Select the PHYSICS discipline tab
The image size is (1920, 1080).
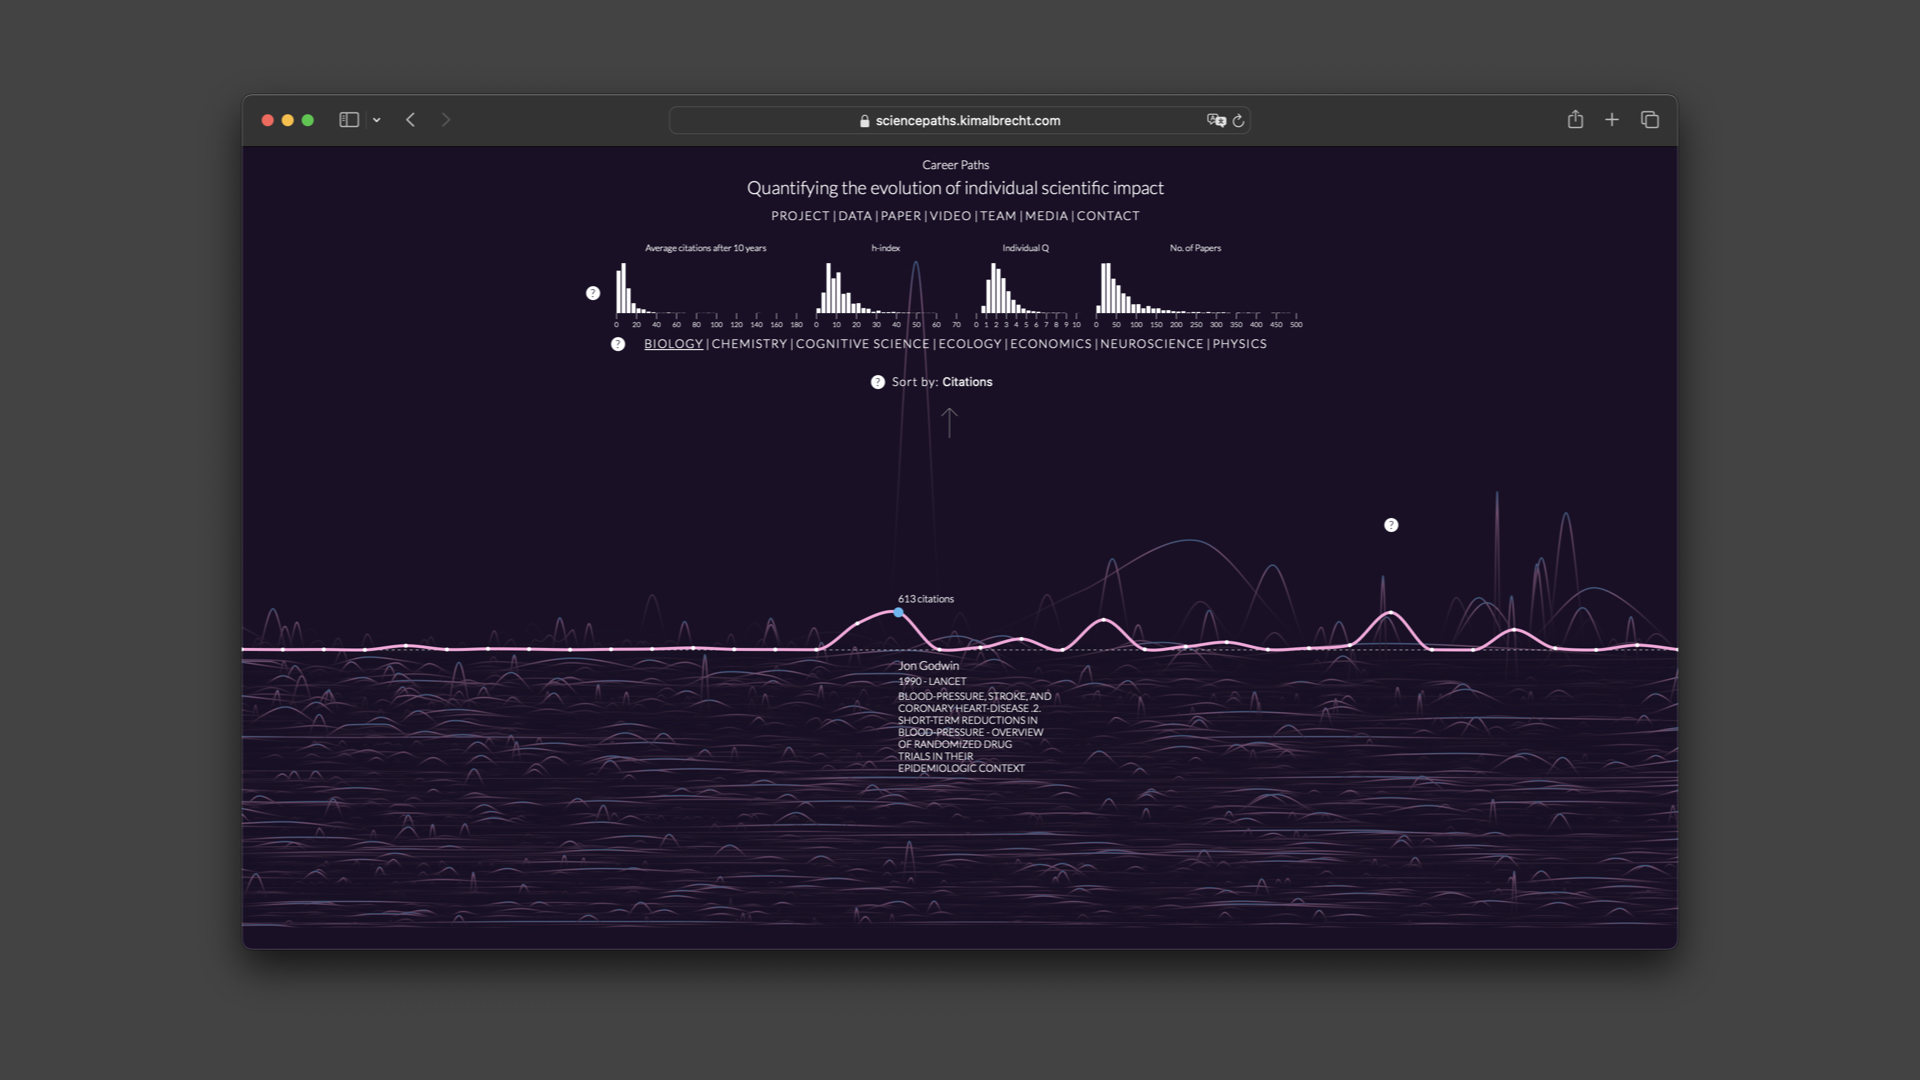pyautogui.click(x=1239, y=344)
